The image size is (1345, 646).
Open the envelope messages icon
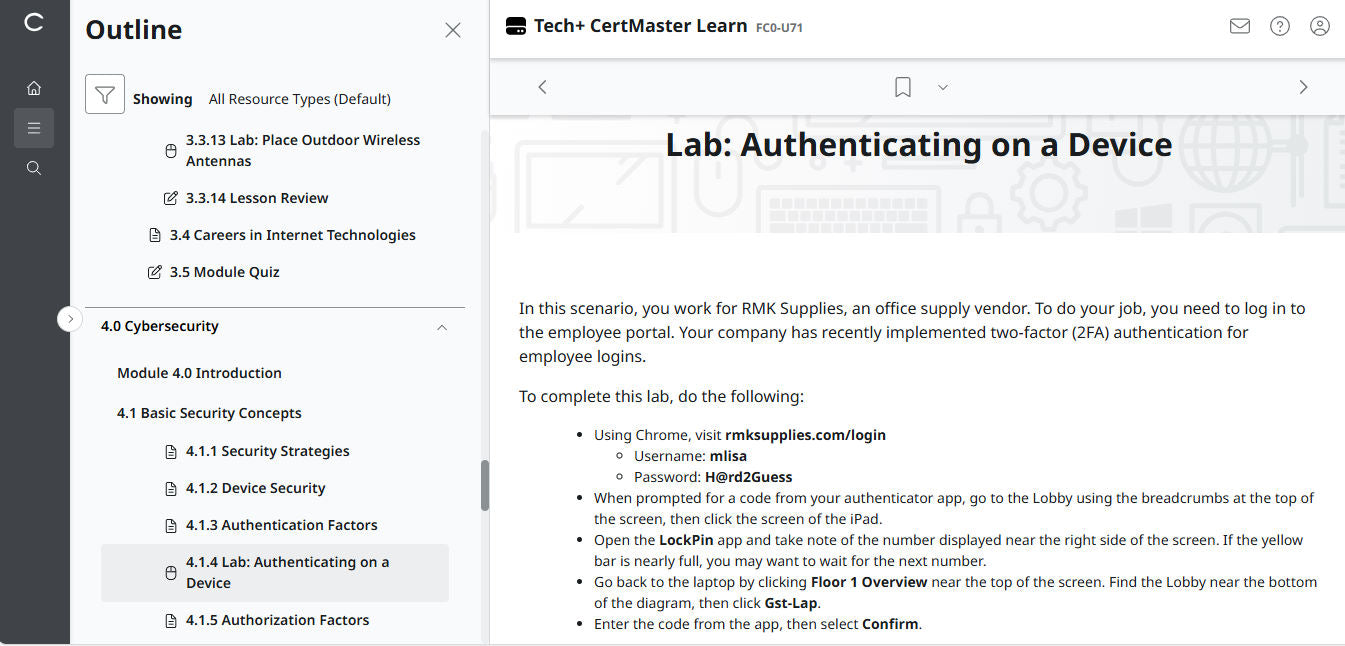(1239, 26)
